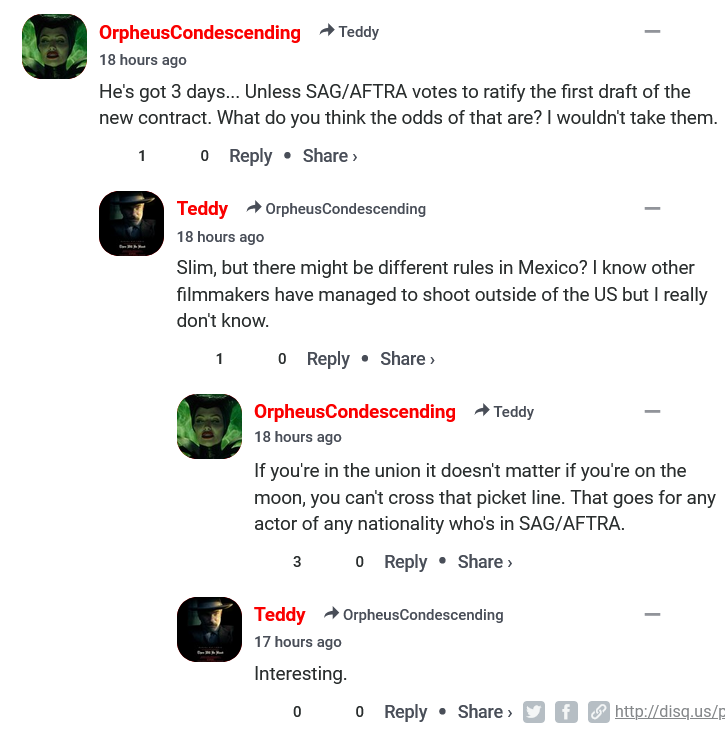The width and height of the screenshot is (725, 731).
Task: Reply to the picket line comment
Action: pos(405,562)
